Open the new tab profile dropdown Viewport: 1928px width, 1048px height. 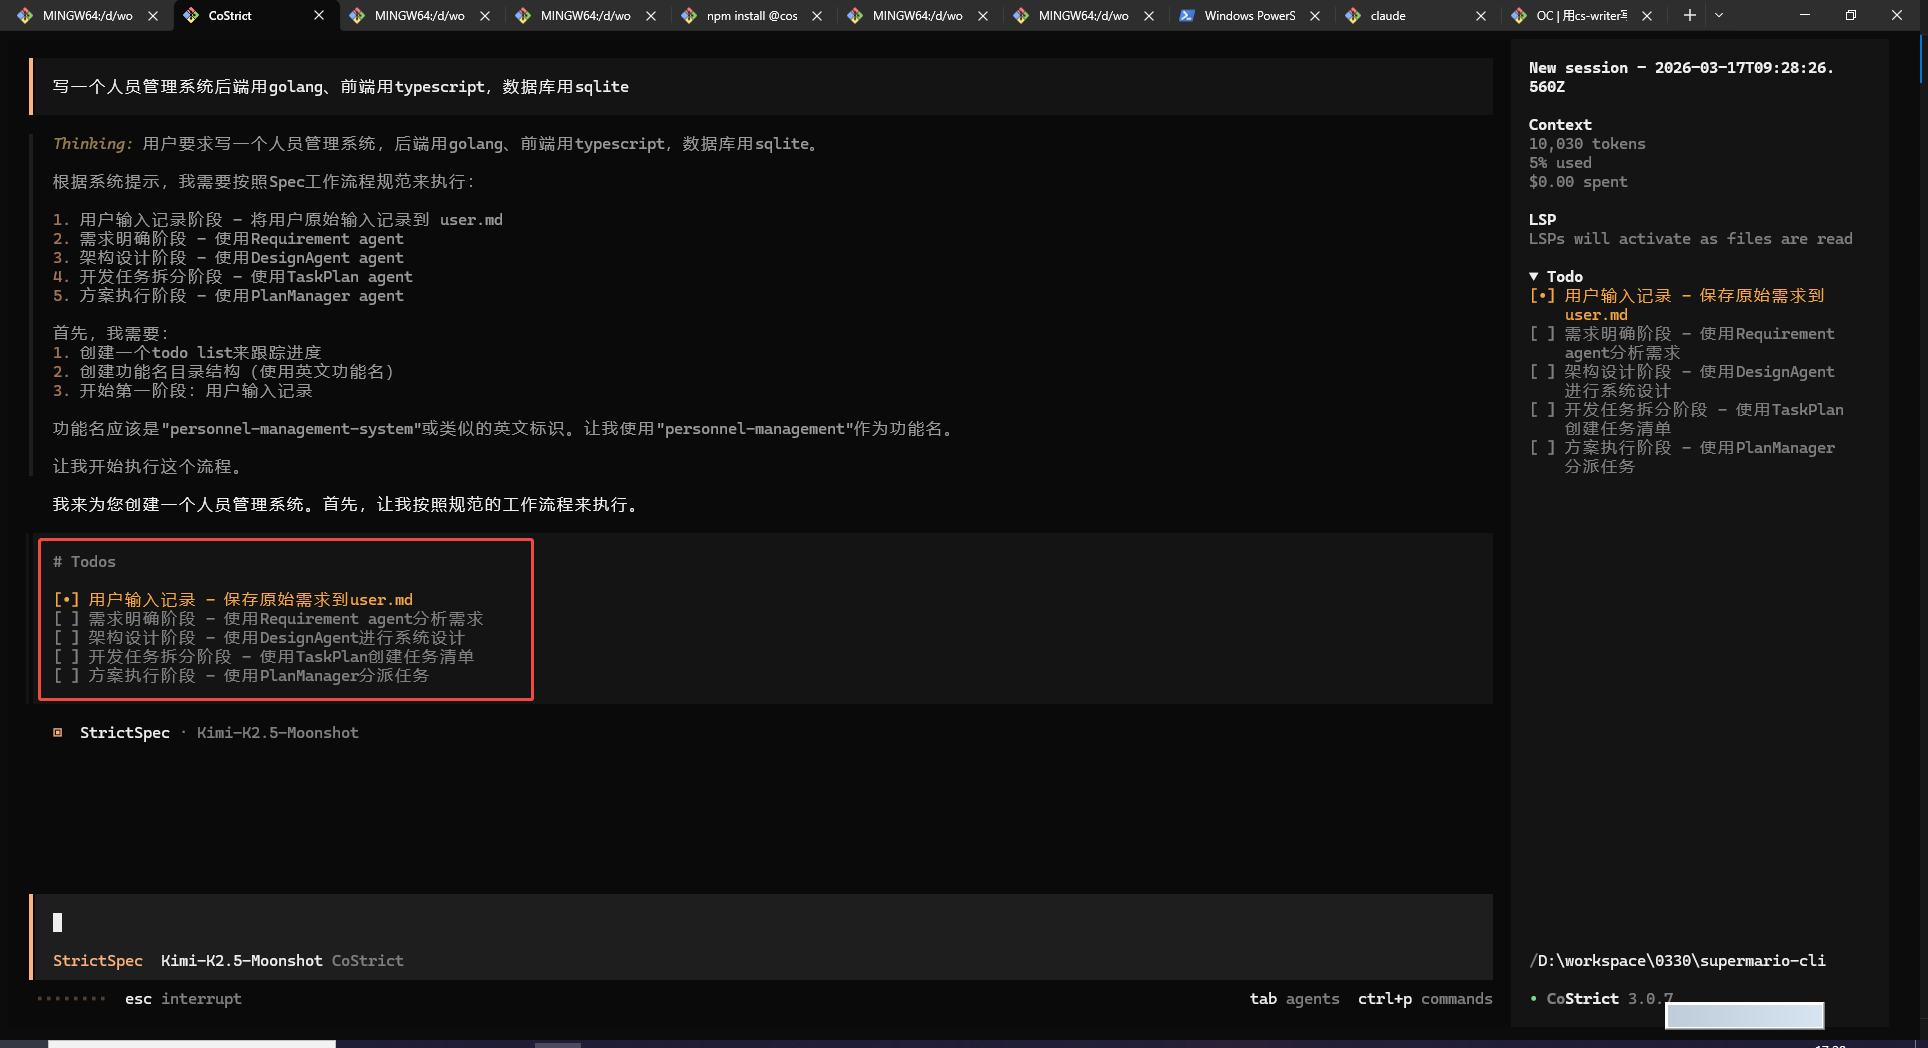point(1719,15)
